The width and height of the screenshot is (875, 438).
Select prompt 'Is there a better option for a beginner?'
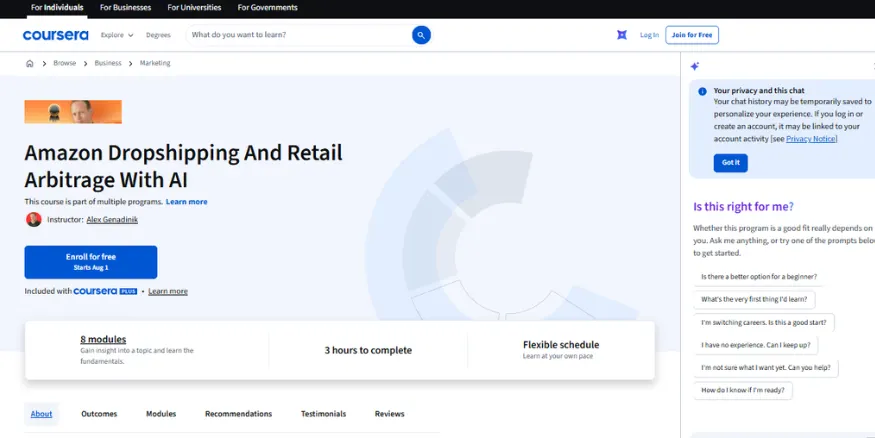coord(759,277)
